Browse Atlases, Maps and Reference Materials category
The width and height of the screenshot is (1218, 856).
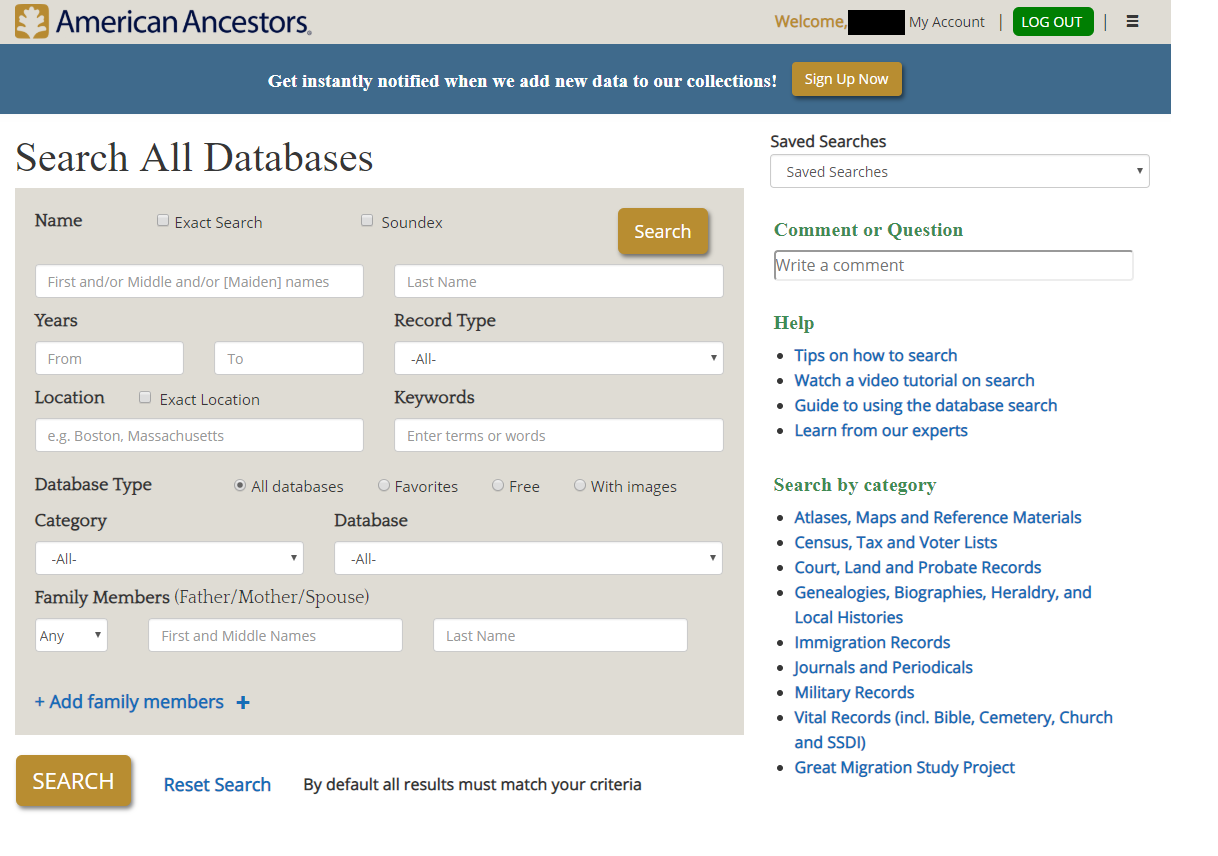pos(938,517)
